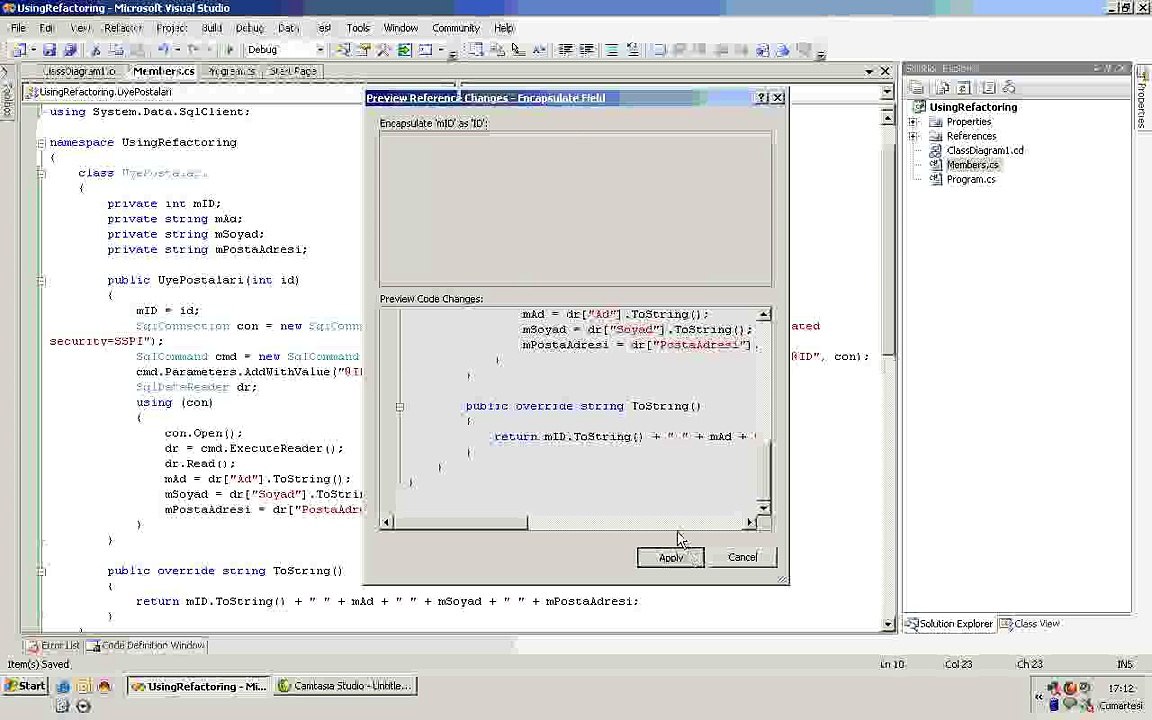Open the Error List tab

(53, 646)
